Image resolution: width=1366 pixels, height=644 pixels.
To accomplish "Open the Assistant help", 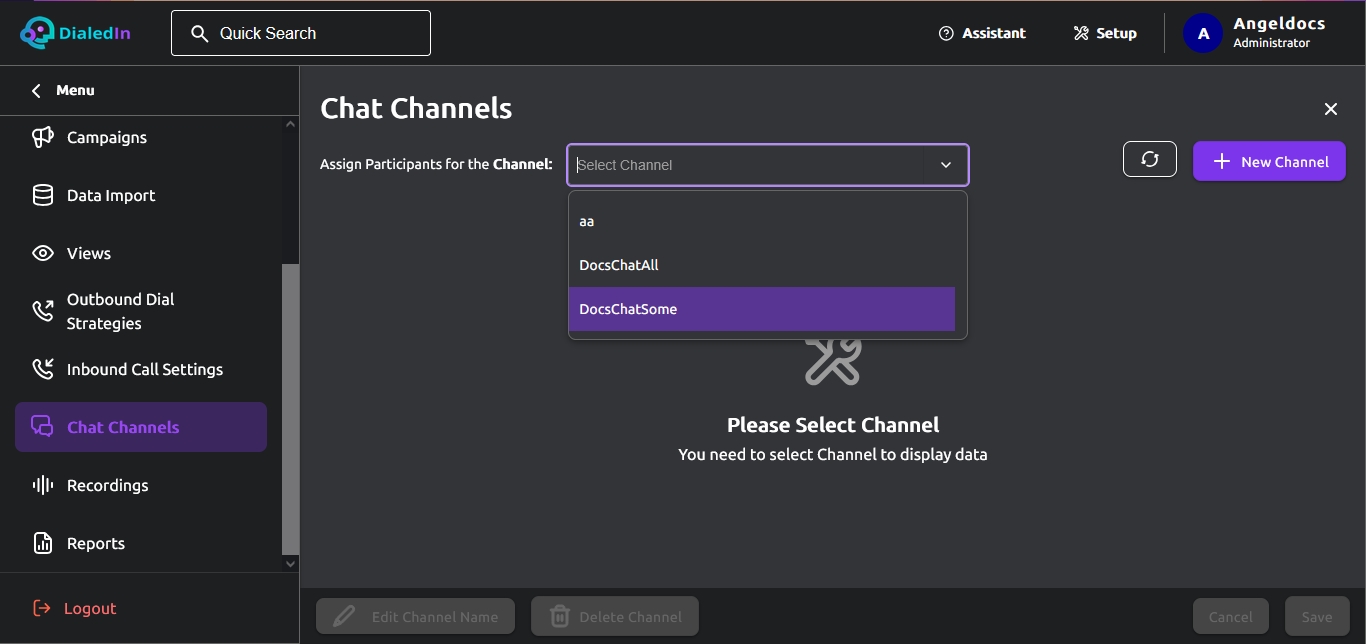I will [x=982, y=33].
